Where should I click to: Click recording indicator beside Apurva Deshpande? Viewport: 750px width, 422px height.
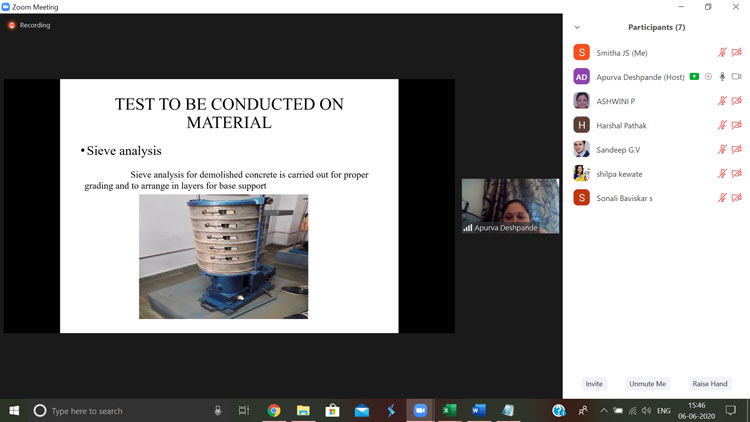[708, 77]
